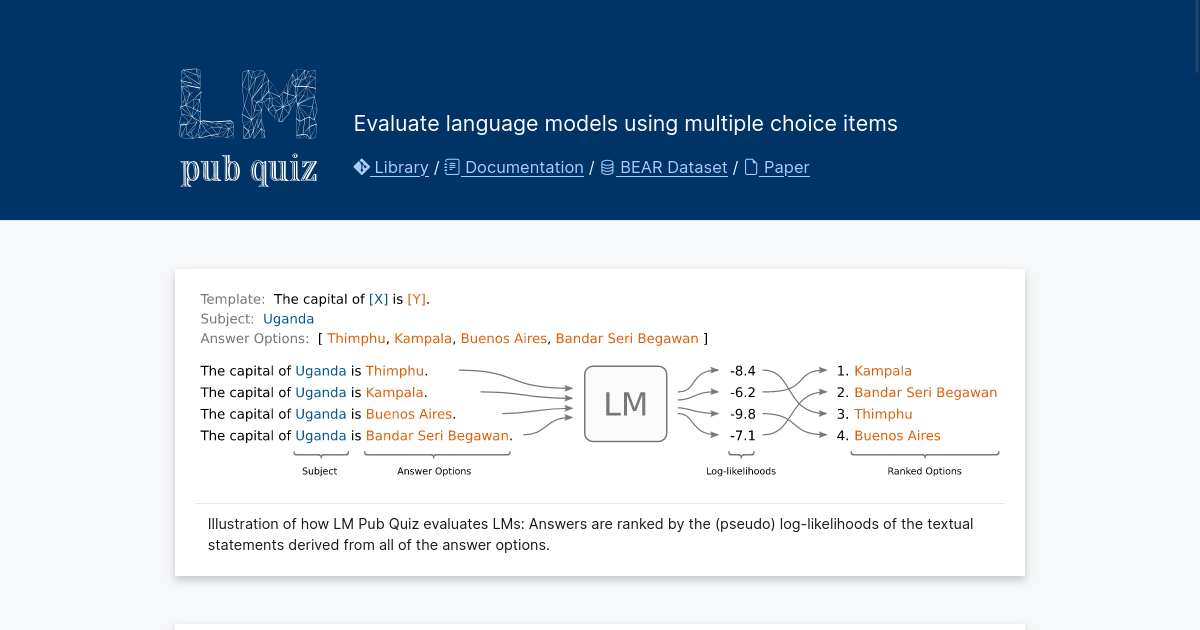Open the Documentation link
This screenshot has height=630, width=1200.
[524, 167]
